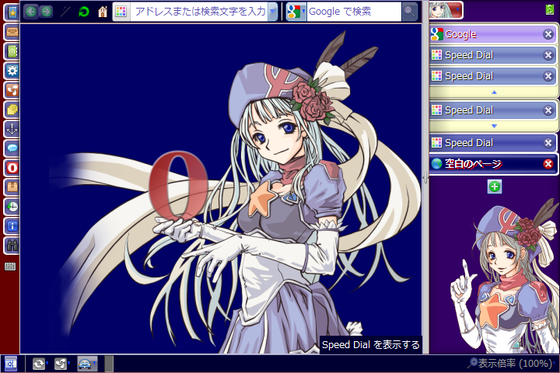Close the Speed Dial tab just above 空白のページ
560x373 pixels.
point(548,143)
